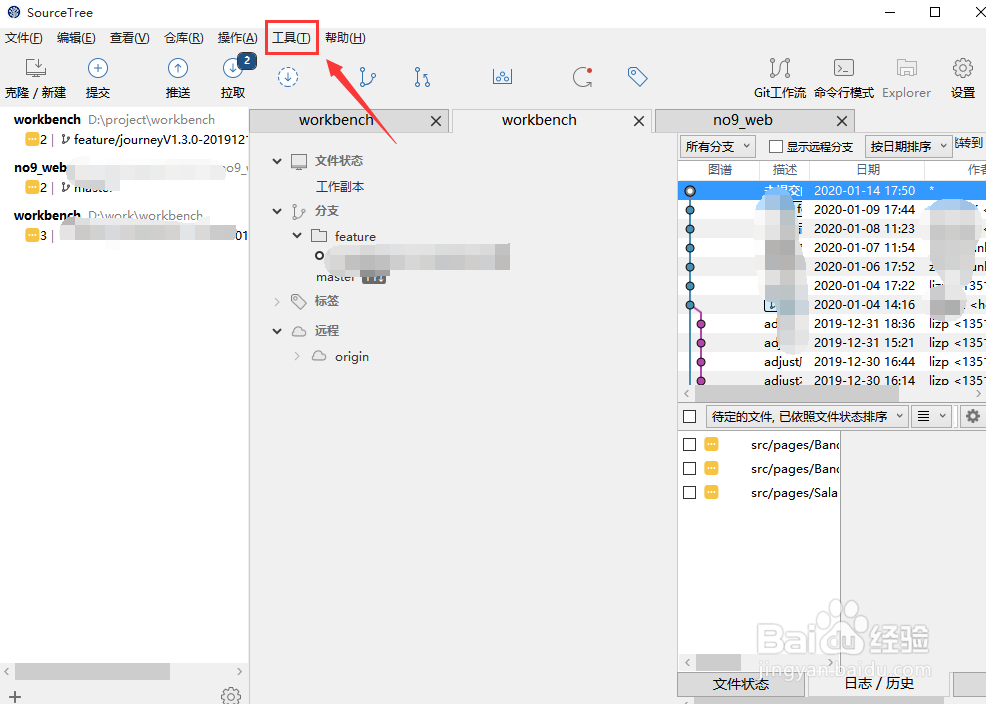Toggle 显示远程分支 checkbox
Image resolution: width=986 pixels, height=704 pixels.
776,146
